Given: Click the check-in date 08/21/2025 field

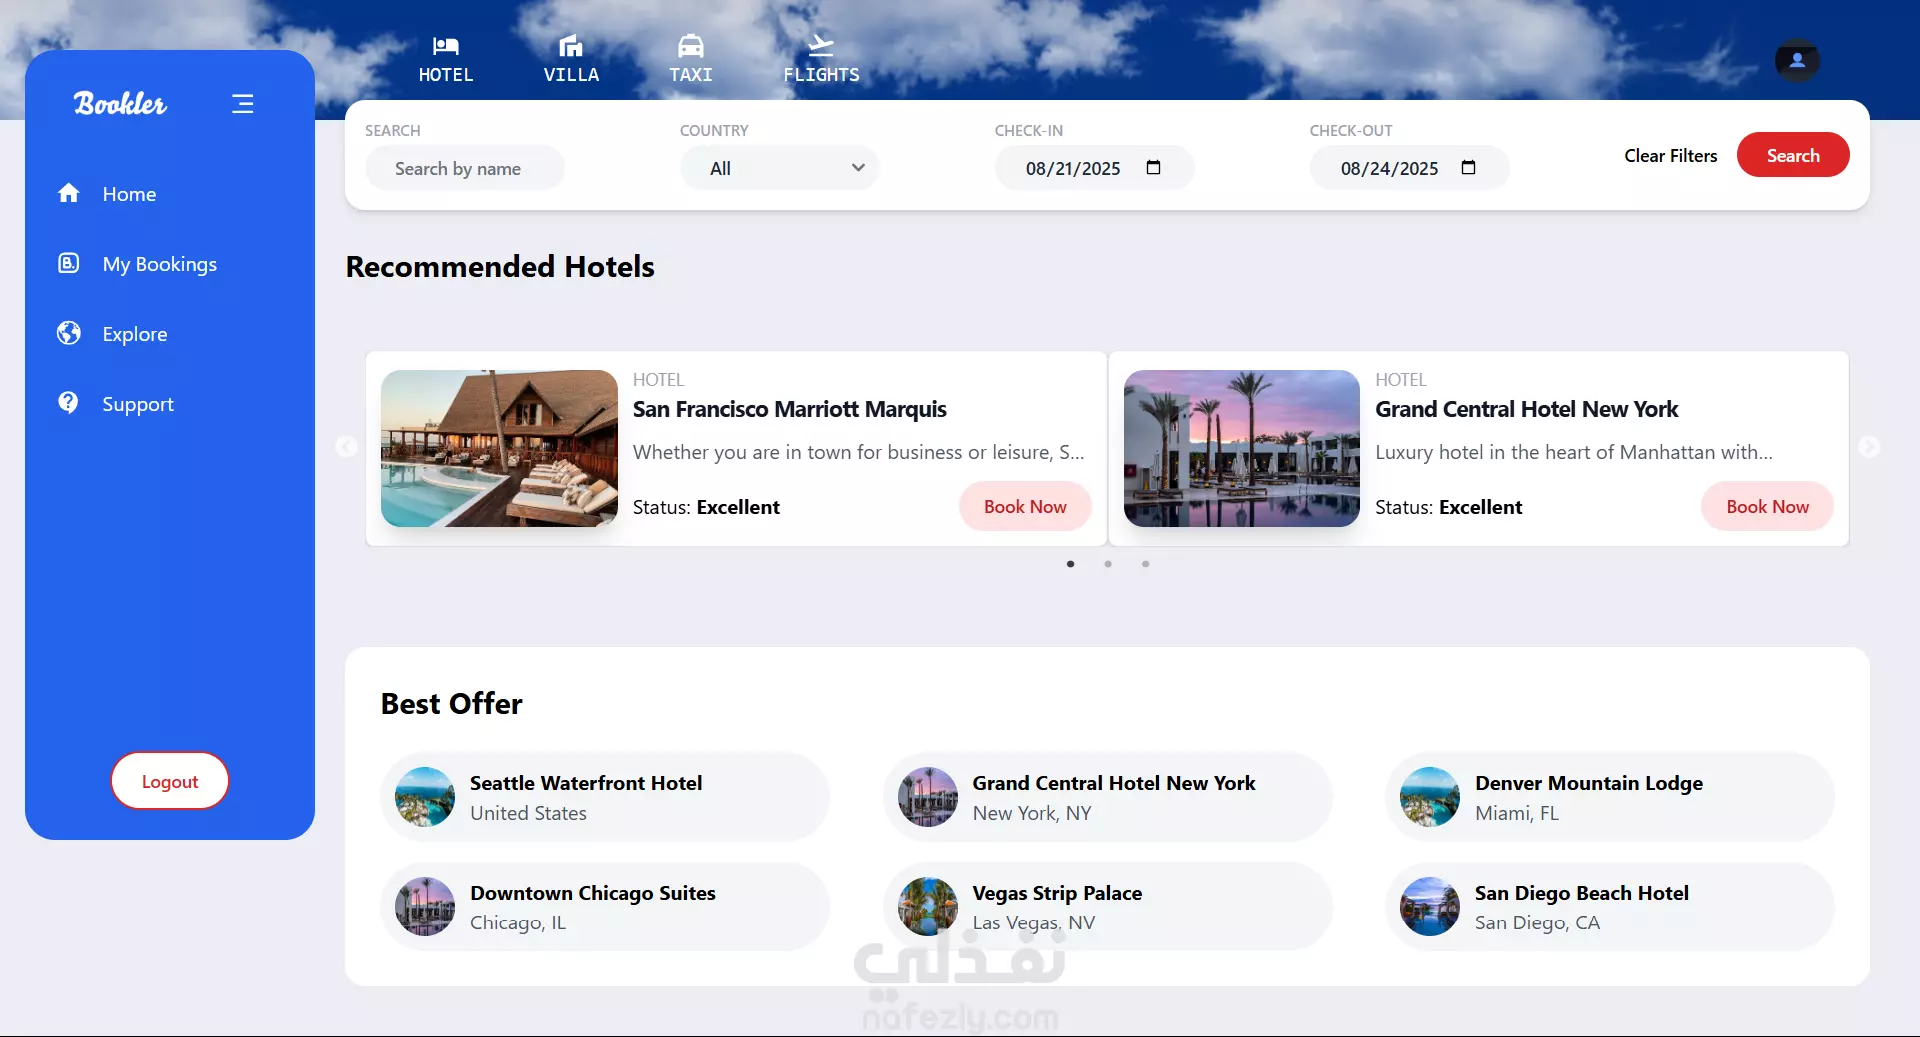Looking at the screenshot, I should coord(1095,168).
